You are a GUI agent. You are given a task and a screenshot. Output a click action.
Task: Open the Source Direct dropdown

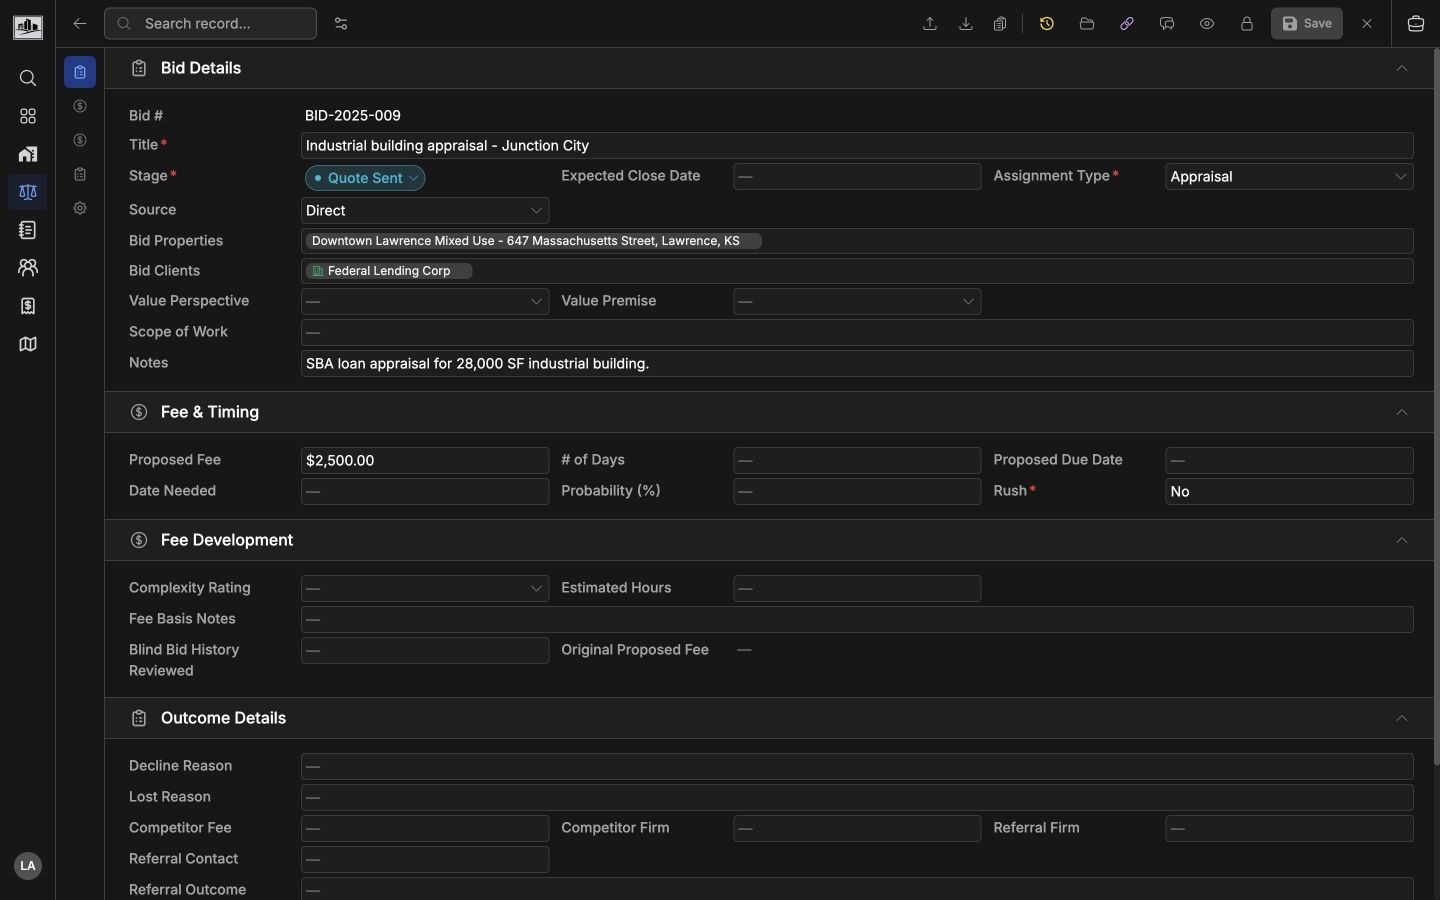[425, 211]
